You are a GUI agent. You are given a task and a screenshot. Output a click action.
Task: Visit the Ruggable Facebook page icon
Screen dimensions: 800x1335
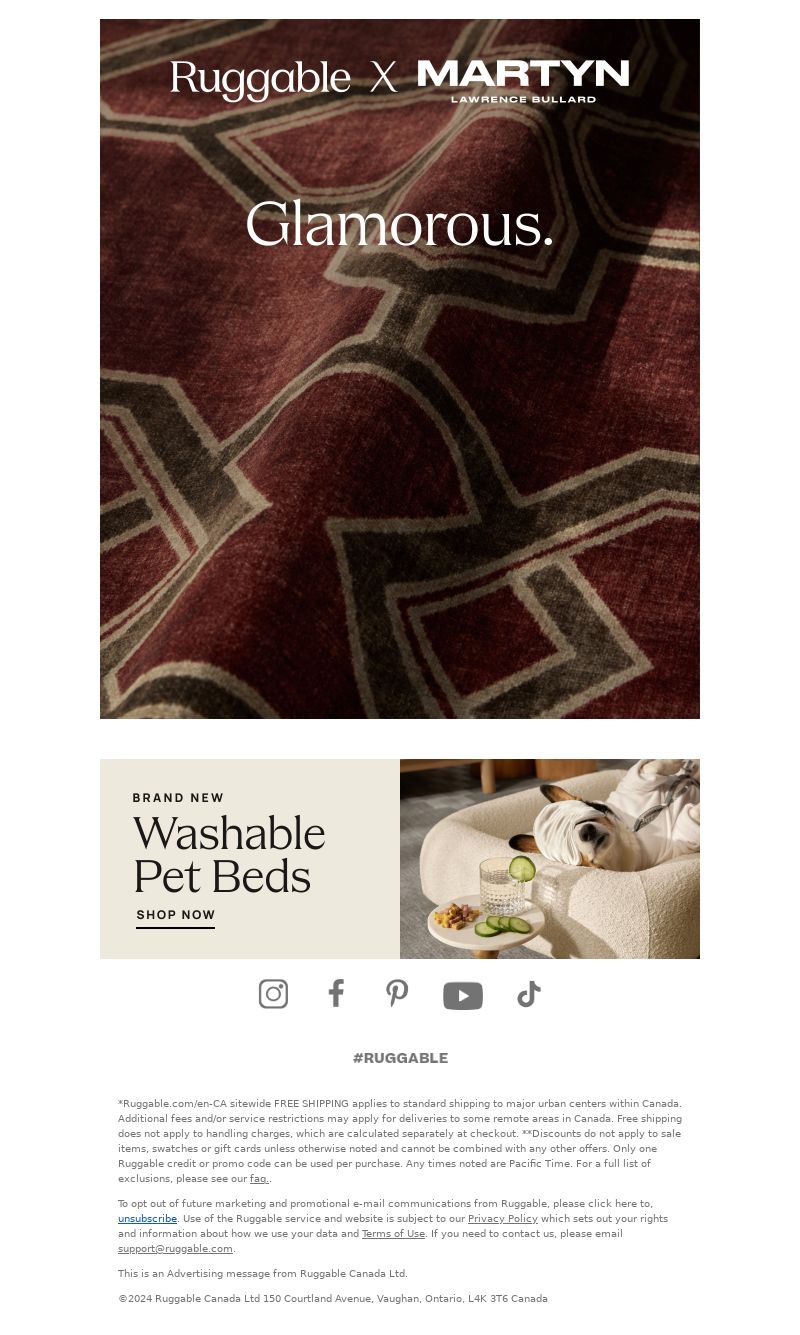coord(336,994)
